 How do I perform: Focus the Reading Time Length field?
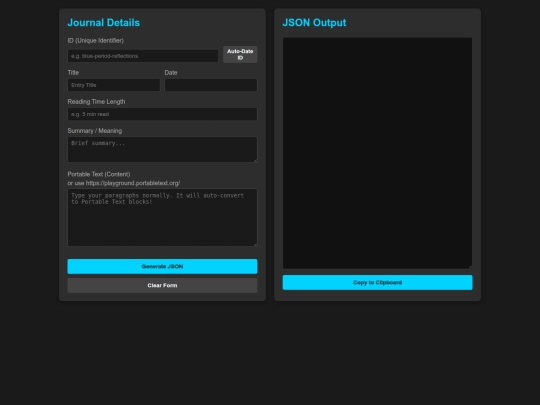[162, 114]
